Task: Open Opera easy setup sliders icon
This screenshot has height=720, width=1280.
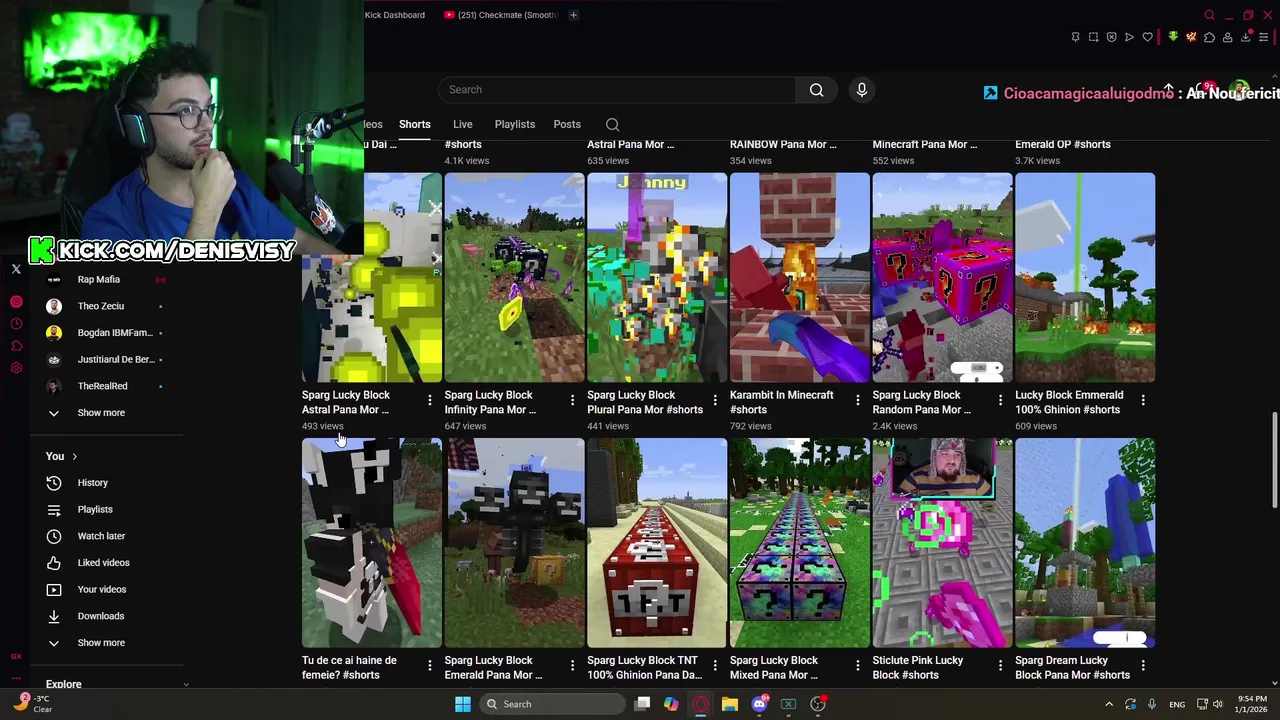Action: 1264,37
